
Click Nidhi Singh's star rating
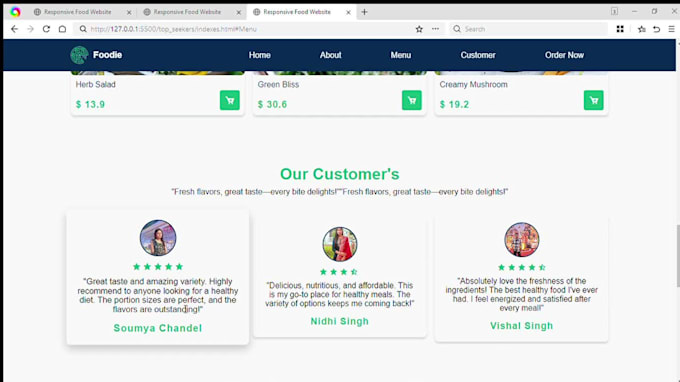(x=339, y=272)
